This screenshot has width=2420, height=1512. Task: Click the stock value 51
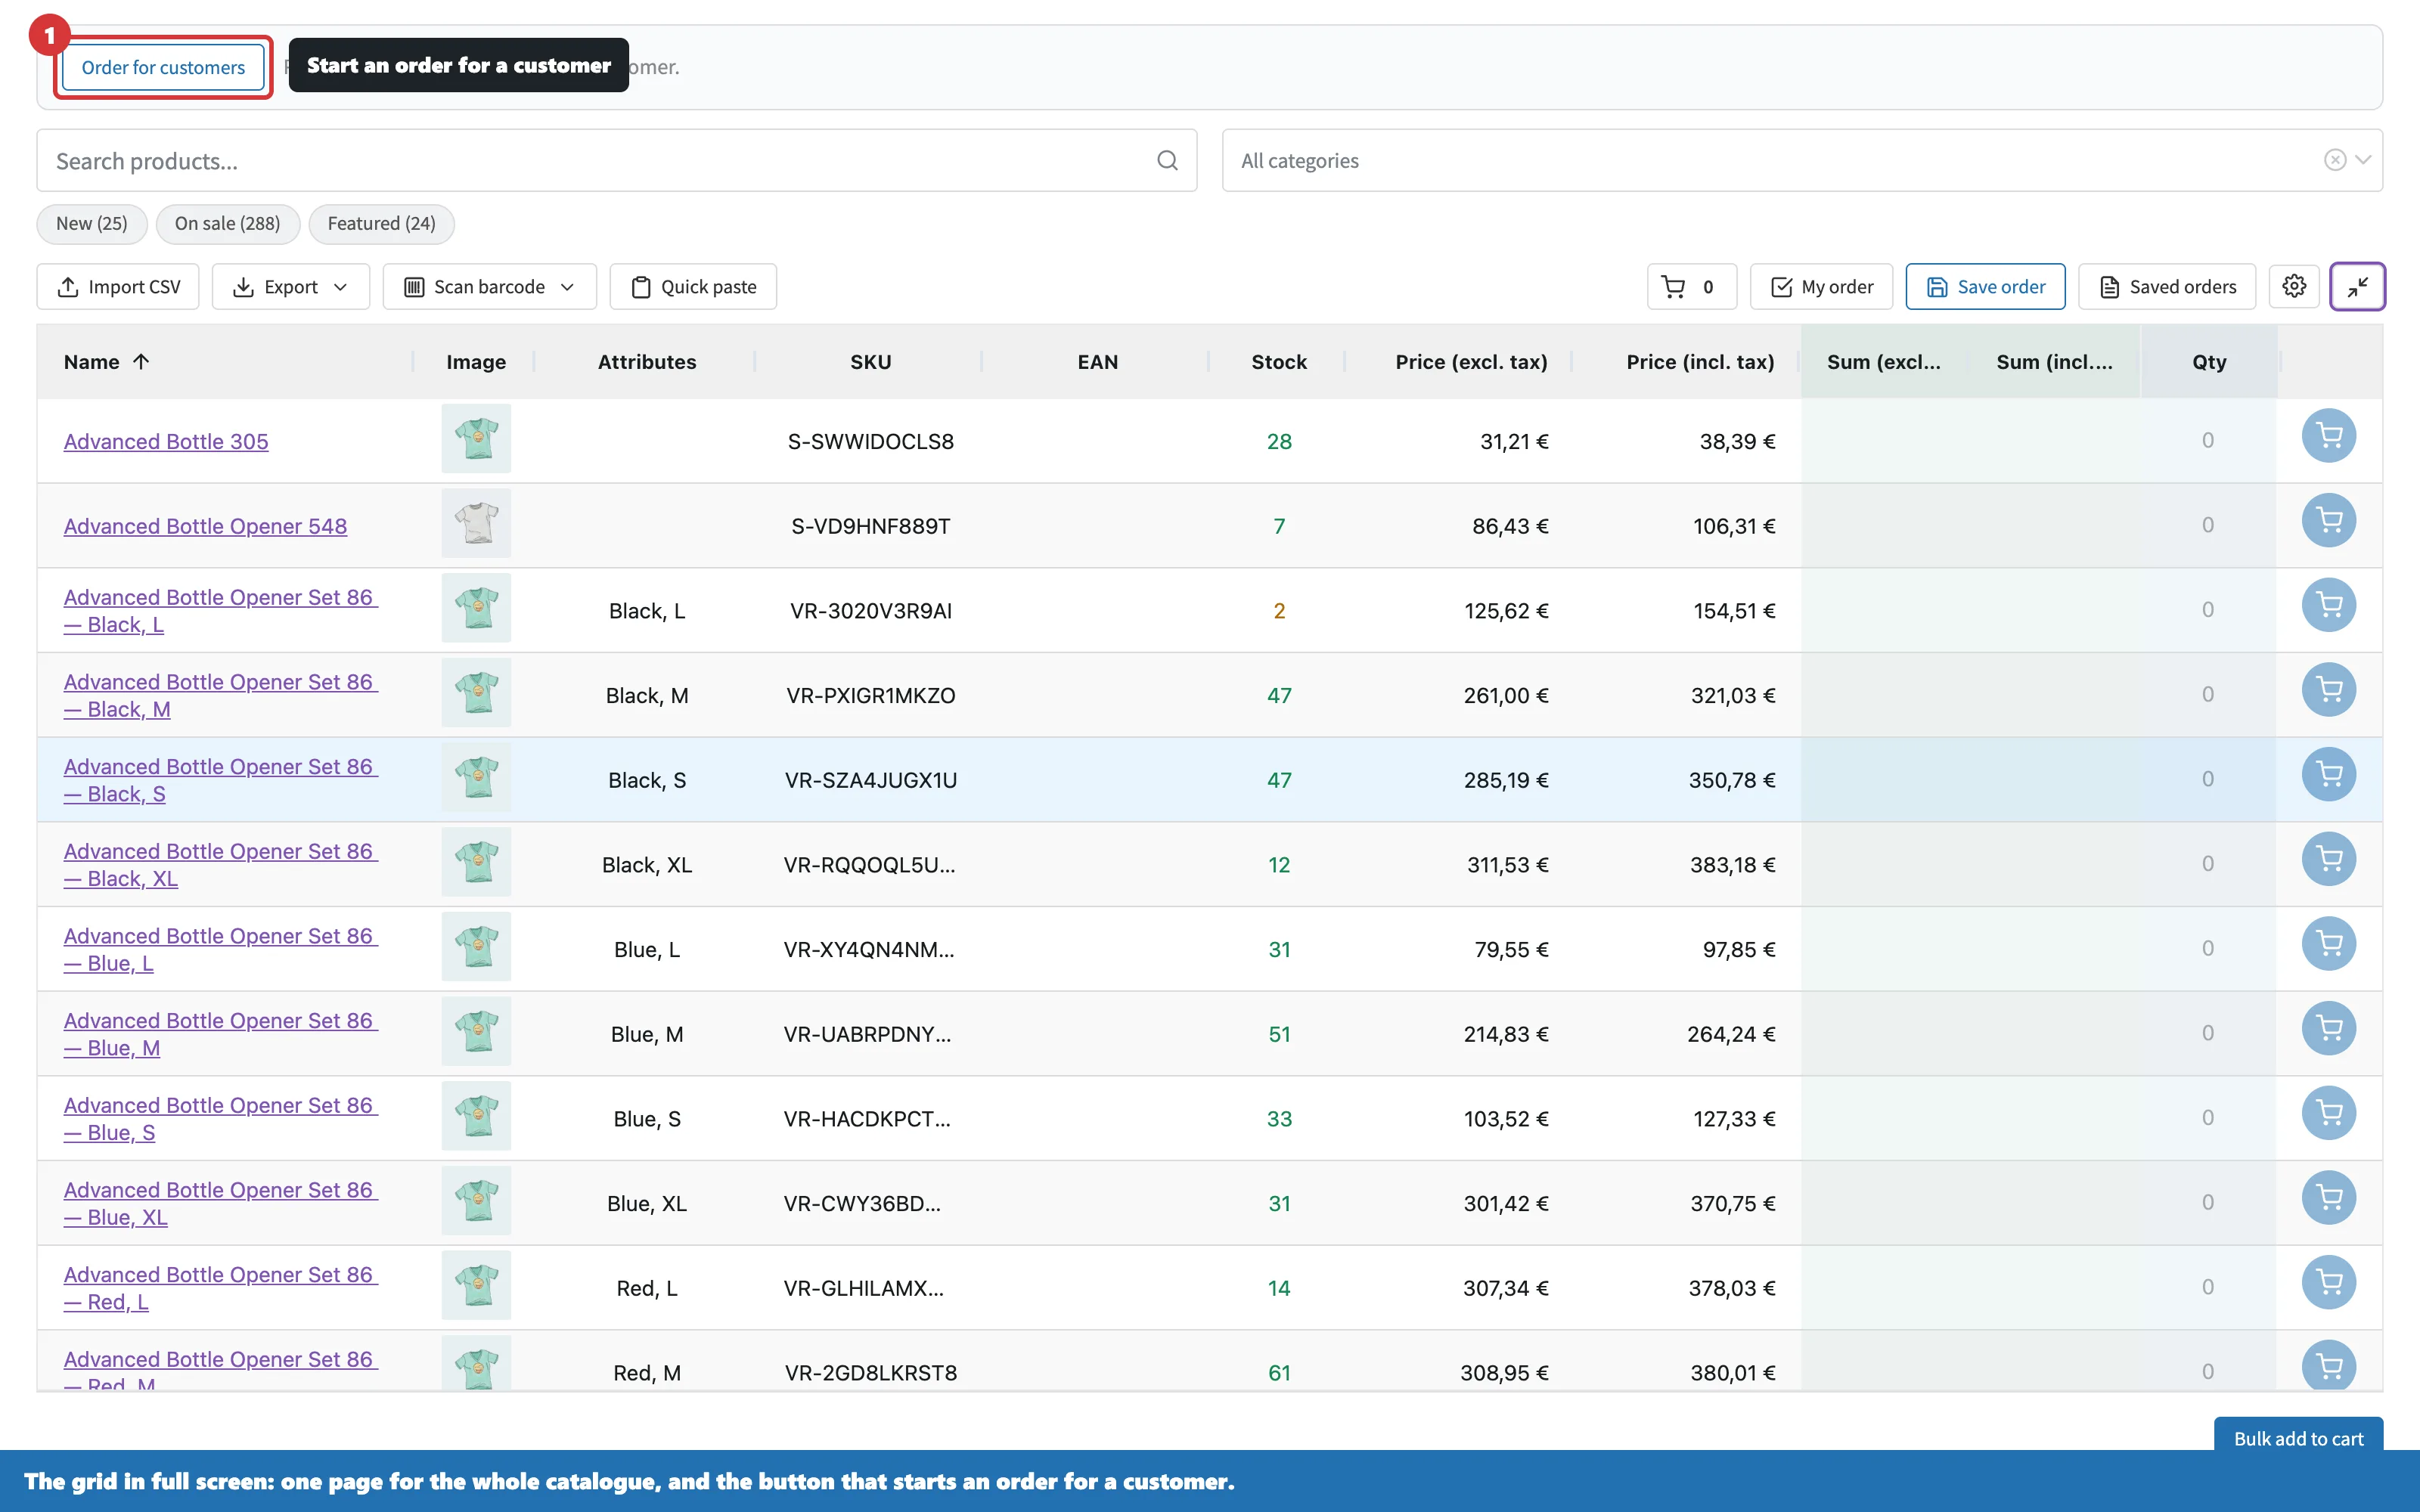pyautogui.click(x=1279, y=1034)
